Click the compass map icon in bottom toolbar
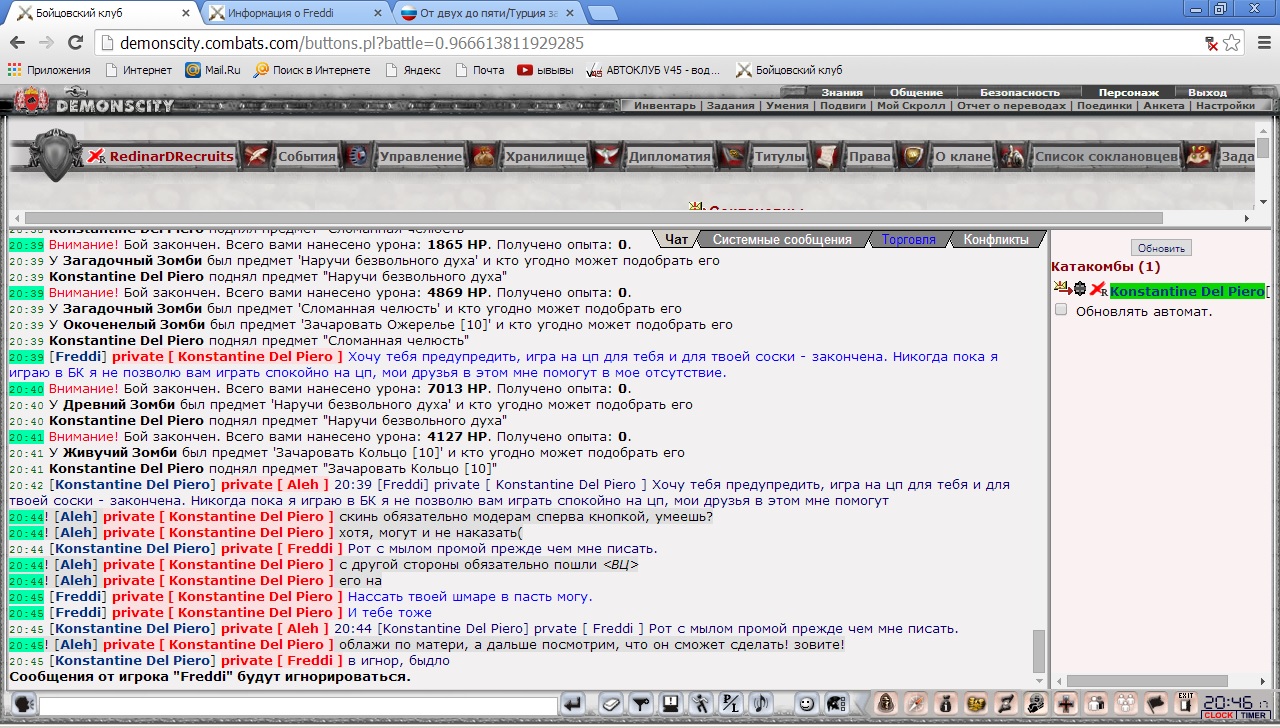The width and height of the screenshot is (1280, 728). pos(916,703)
